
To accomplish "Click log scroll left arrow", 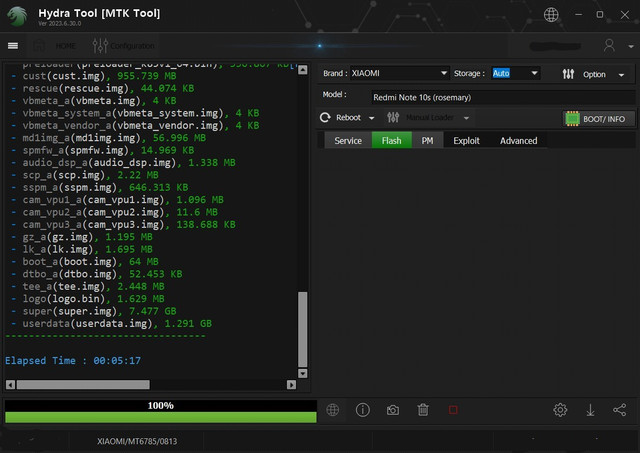I will tap(11, 384).
